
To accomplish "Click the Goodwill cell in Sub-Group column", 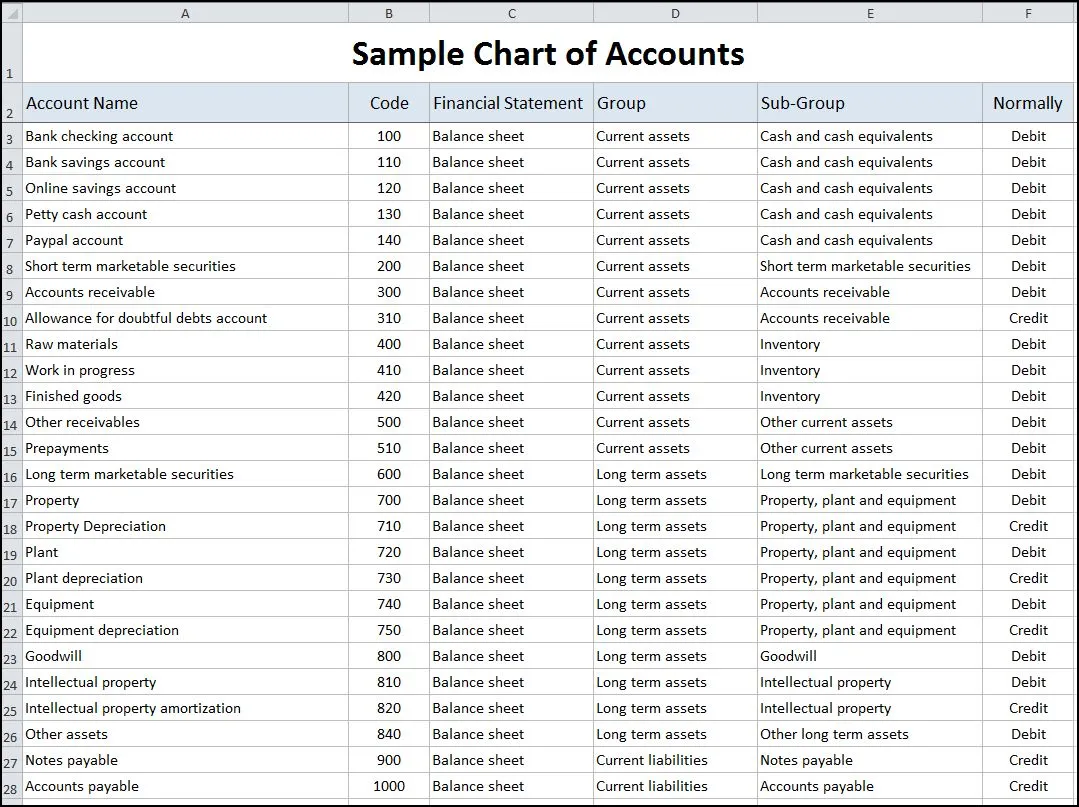I will (869, 656).
